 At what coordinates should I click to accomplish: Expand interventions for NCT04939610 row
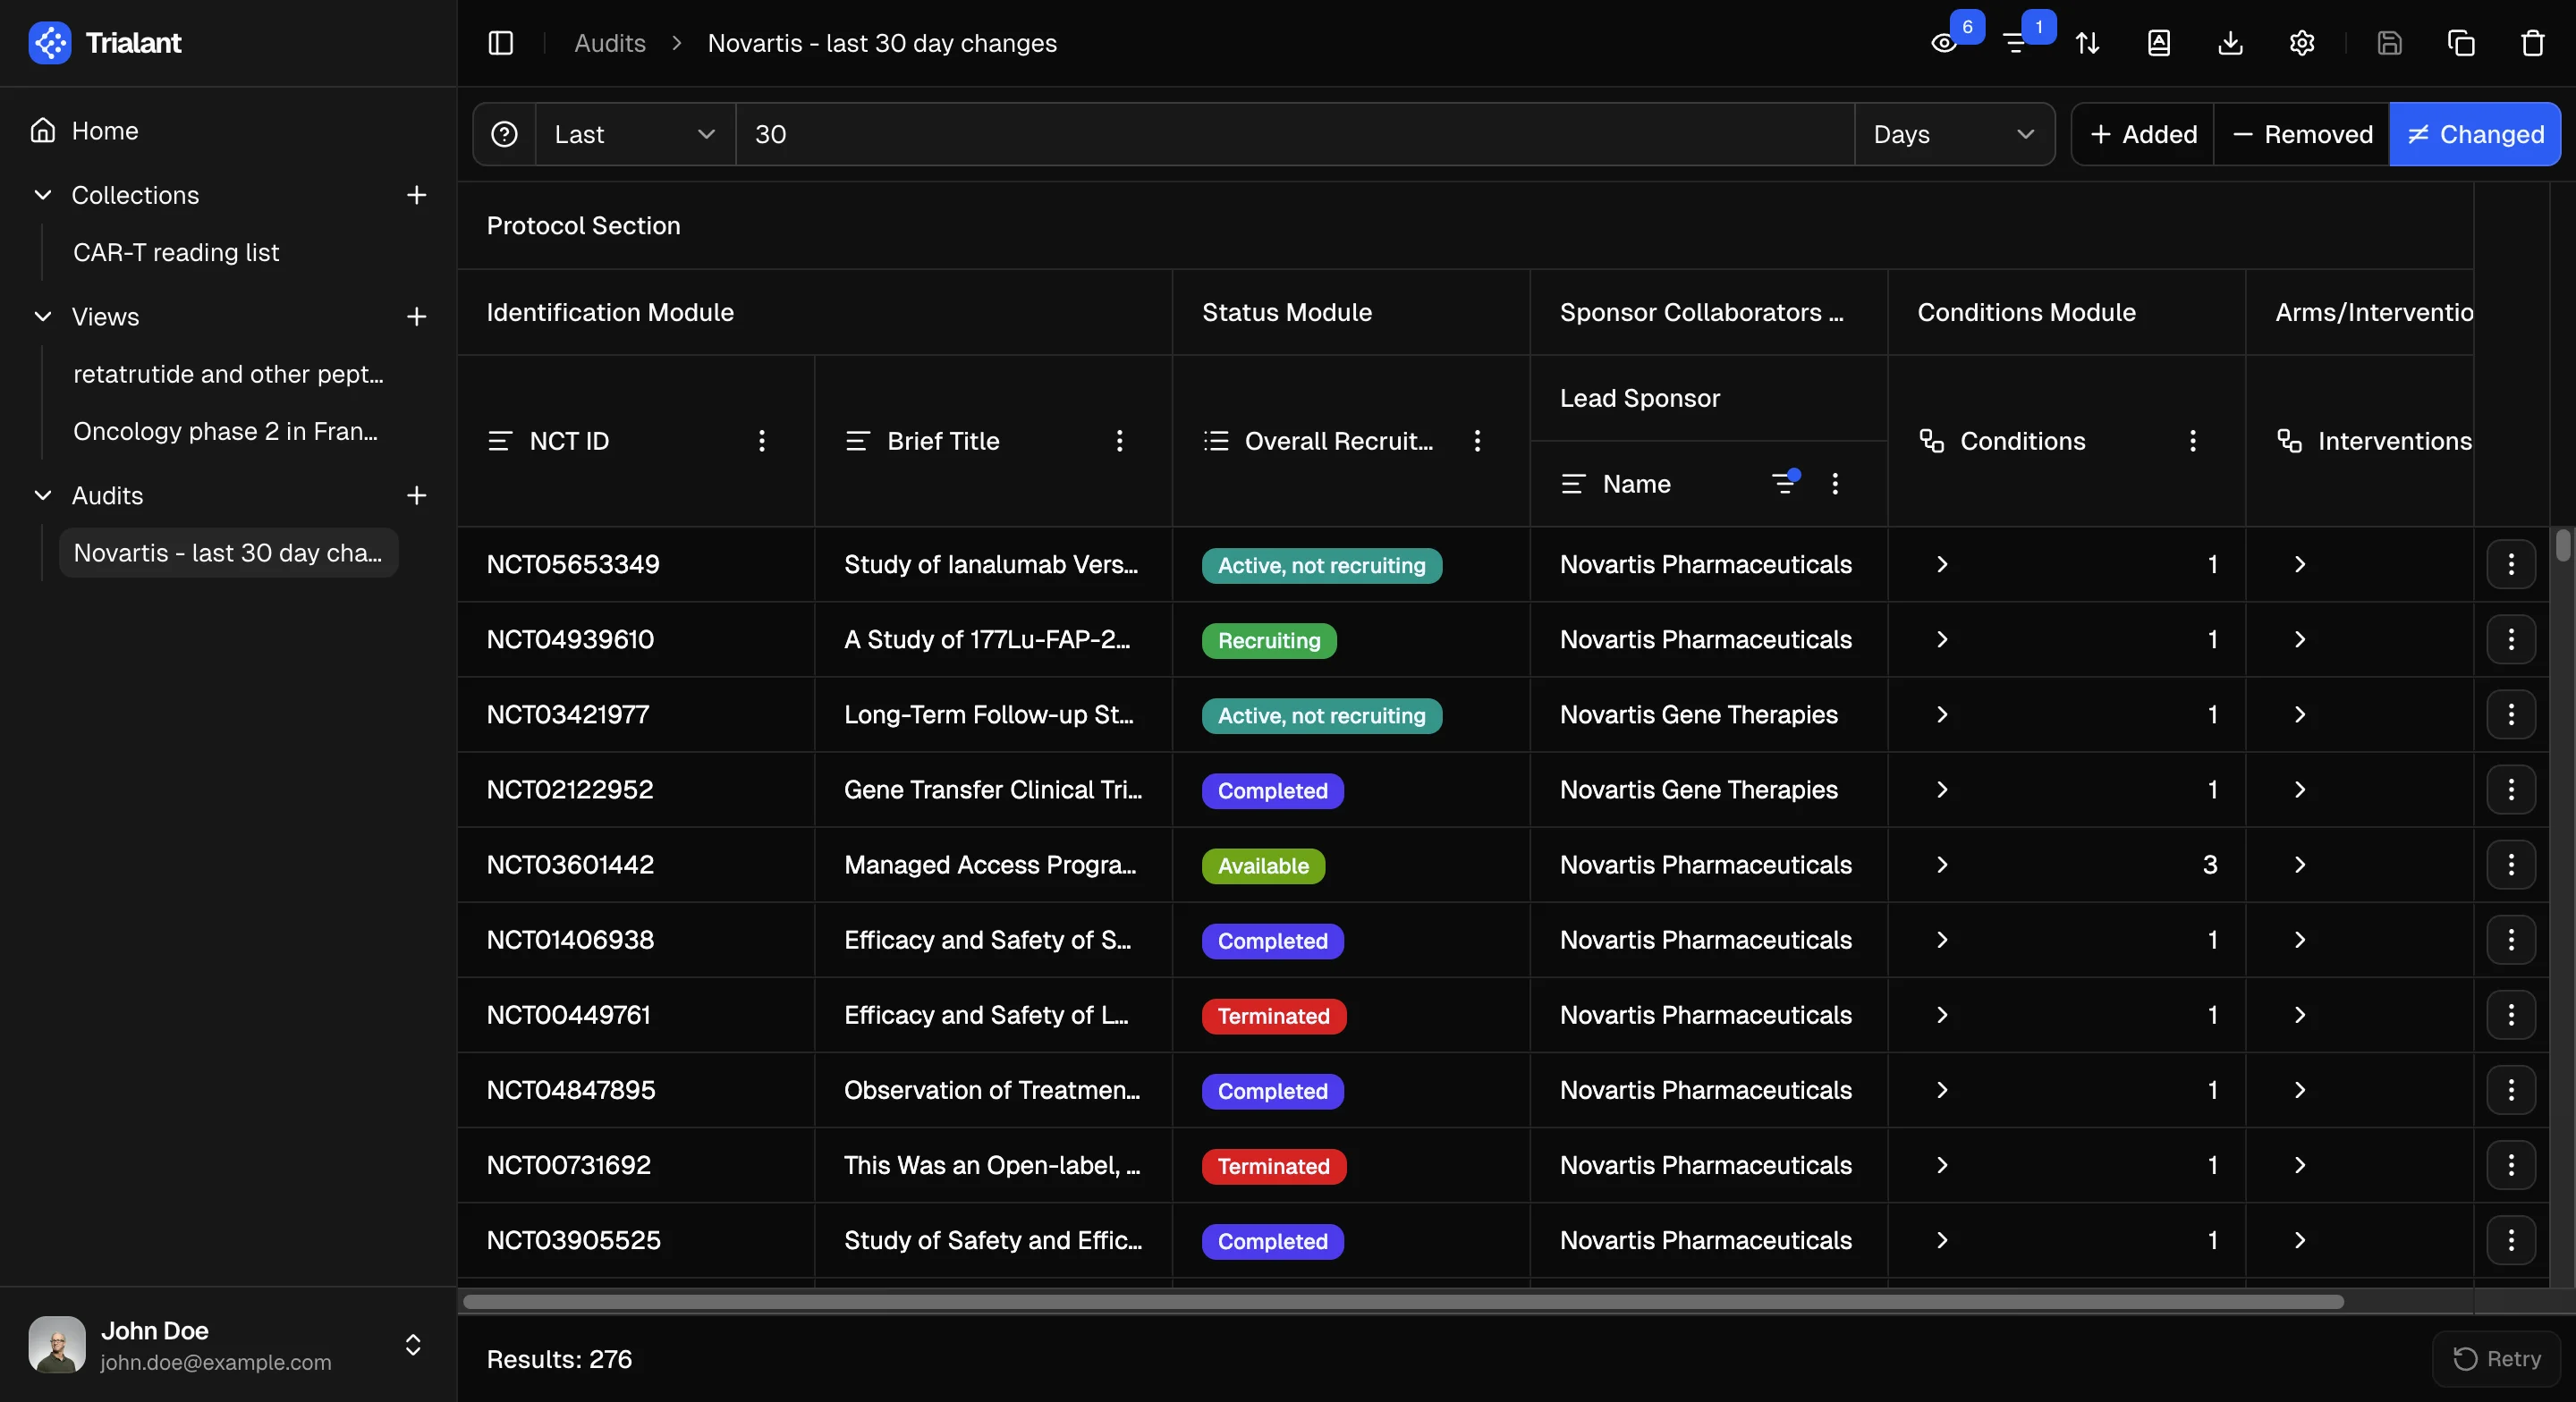(x=2300, y=640)
